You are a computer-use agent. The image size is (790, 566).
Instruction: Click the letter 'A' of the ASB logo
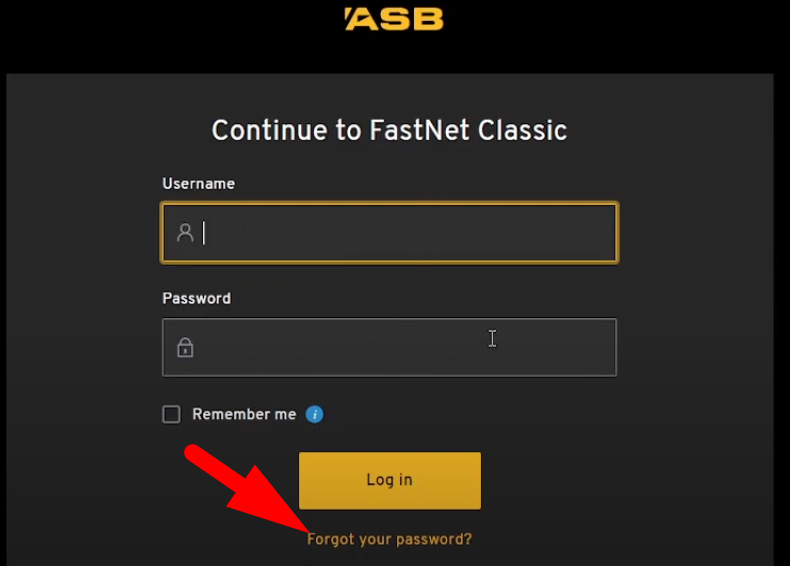click(359, 19)
